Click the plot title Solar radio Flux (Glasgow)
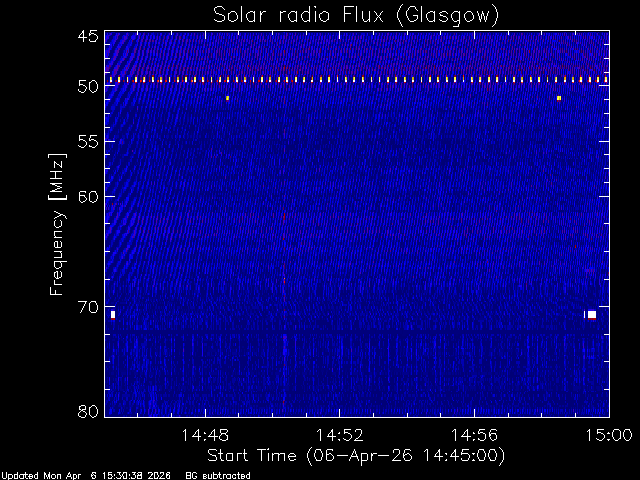The height and width of the screenshot is (480, 640). [356, 15]
